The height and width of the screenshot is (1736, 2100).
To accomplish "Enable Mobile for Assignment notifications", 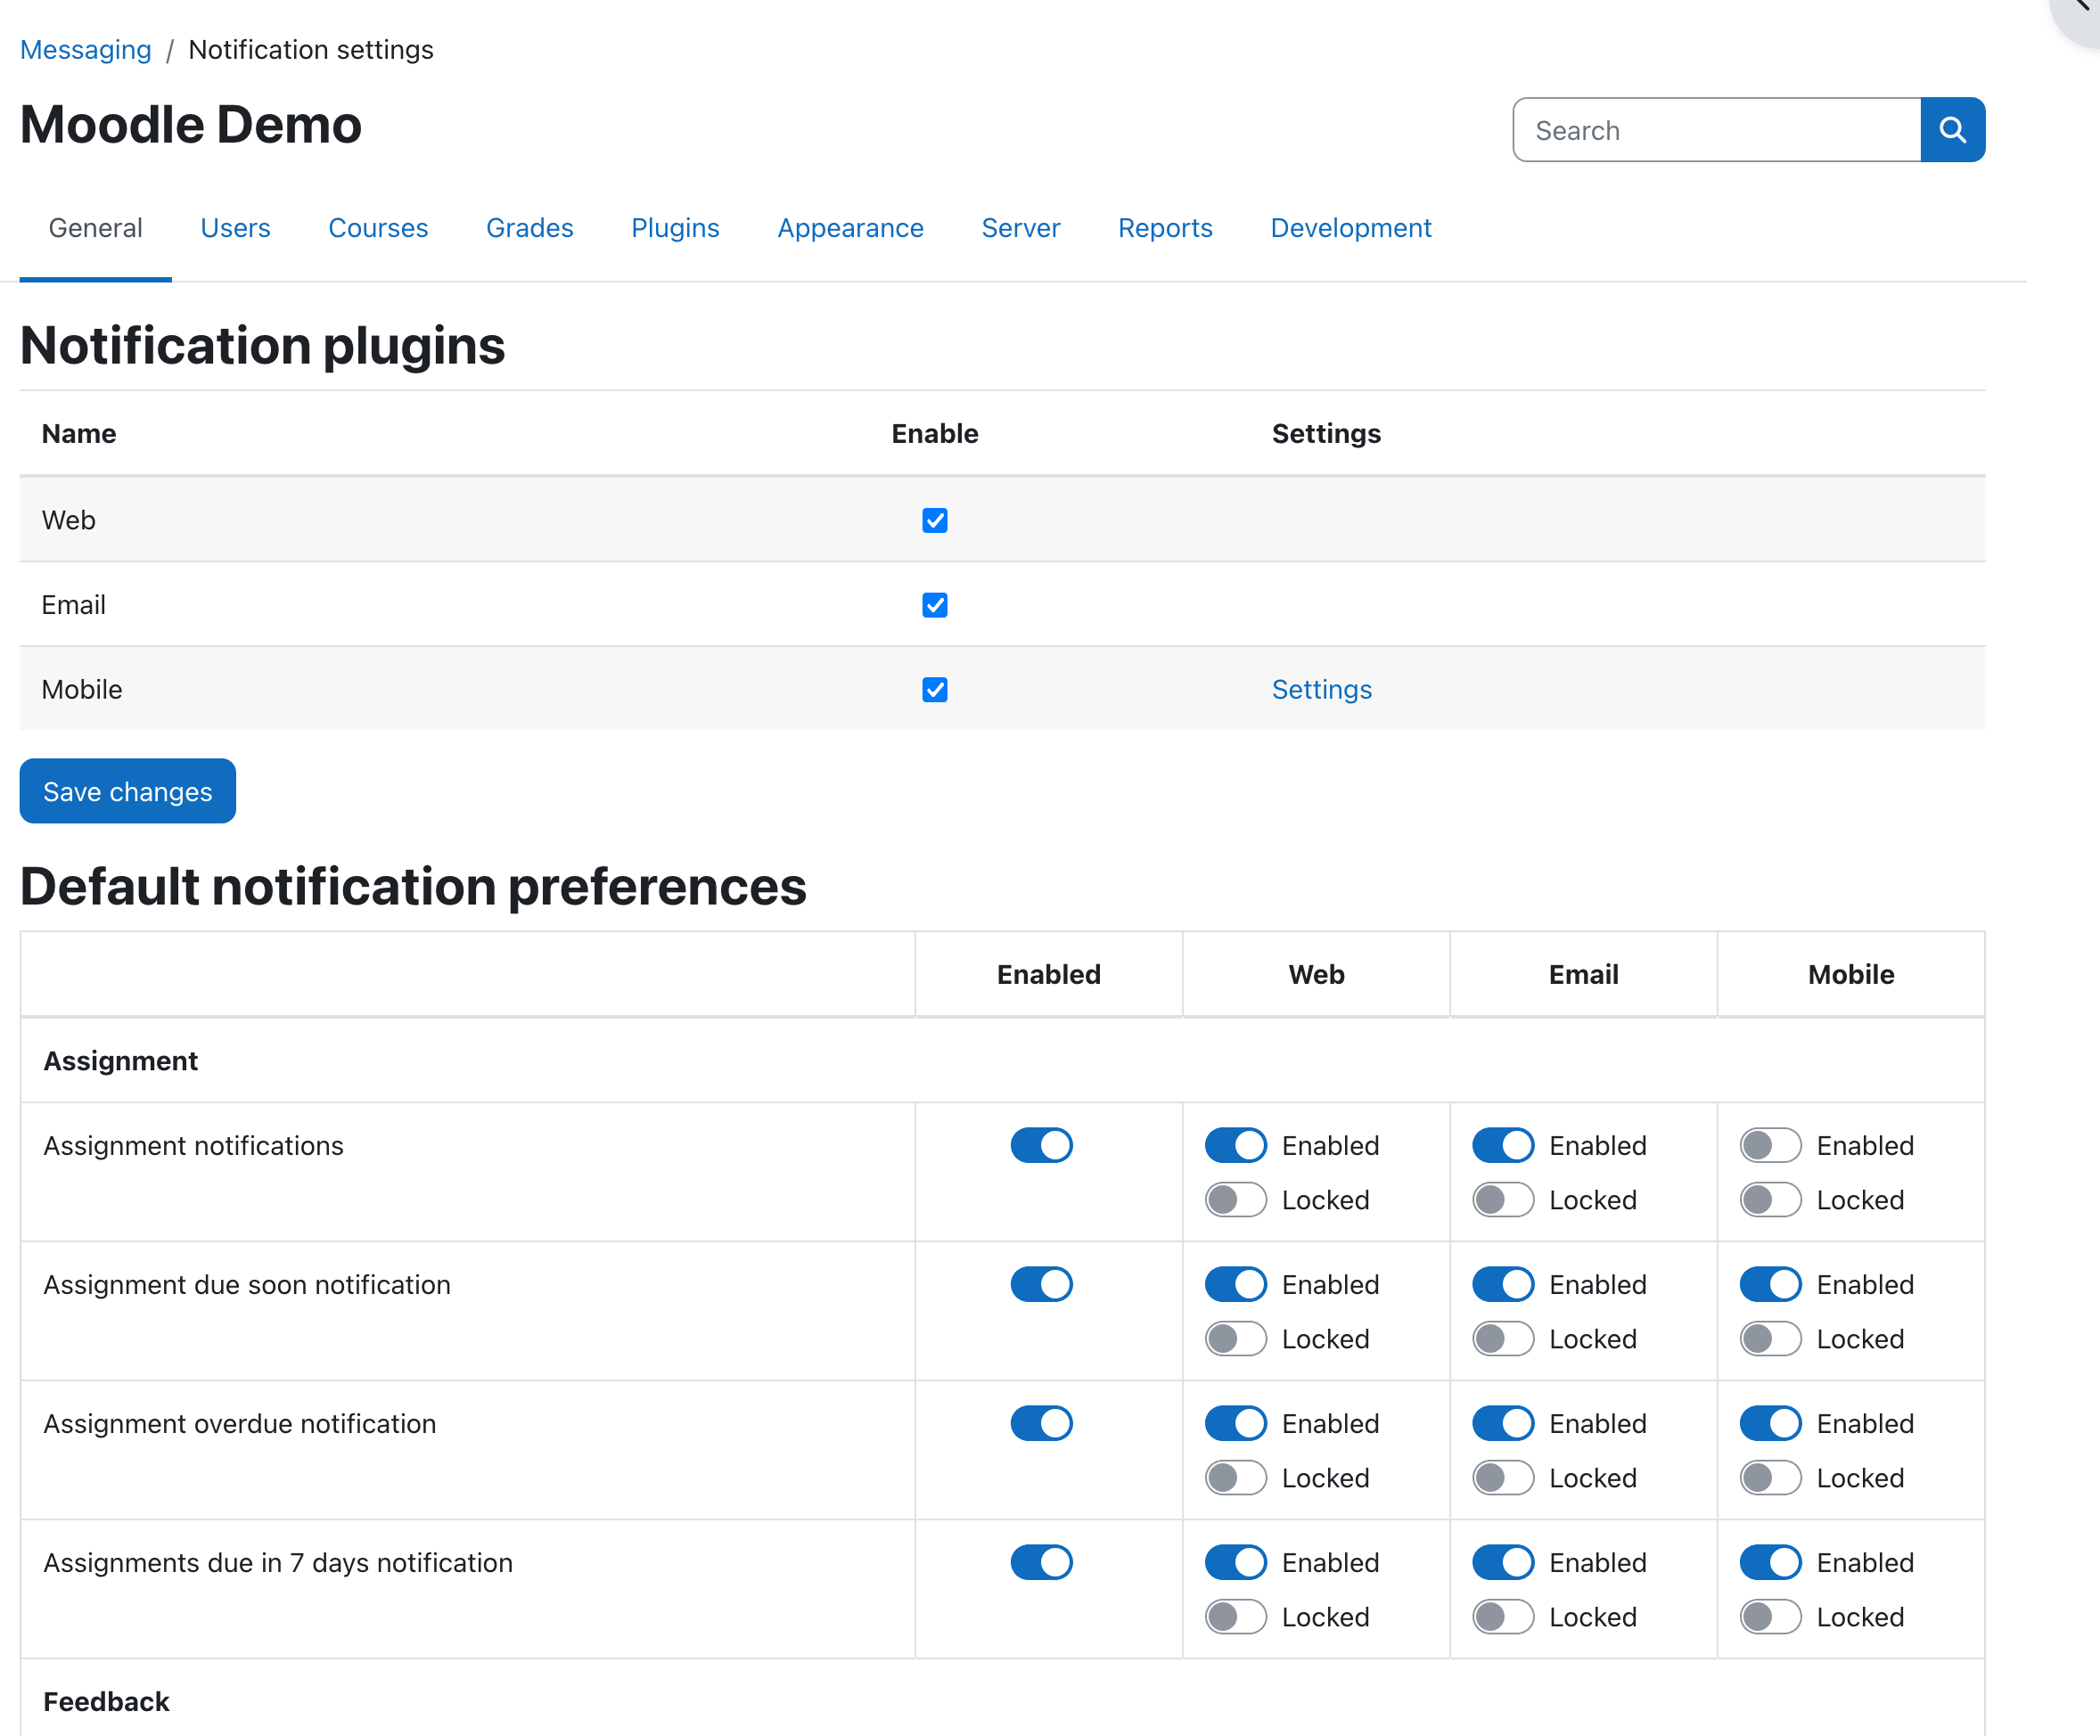I will pyautogui.click(x=1771, y=1145).
